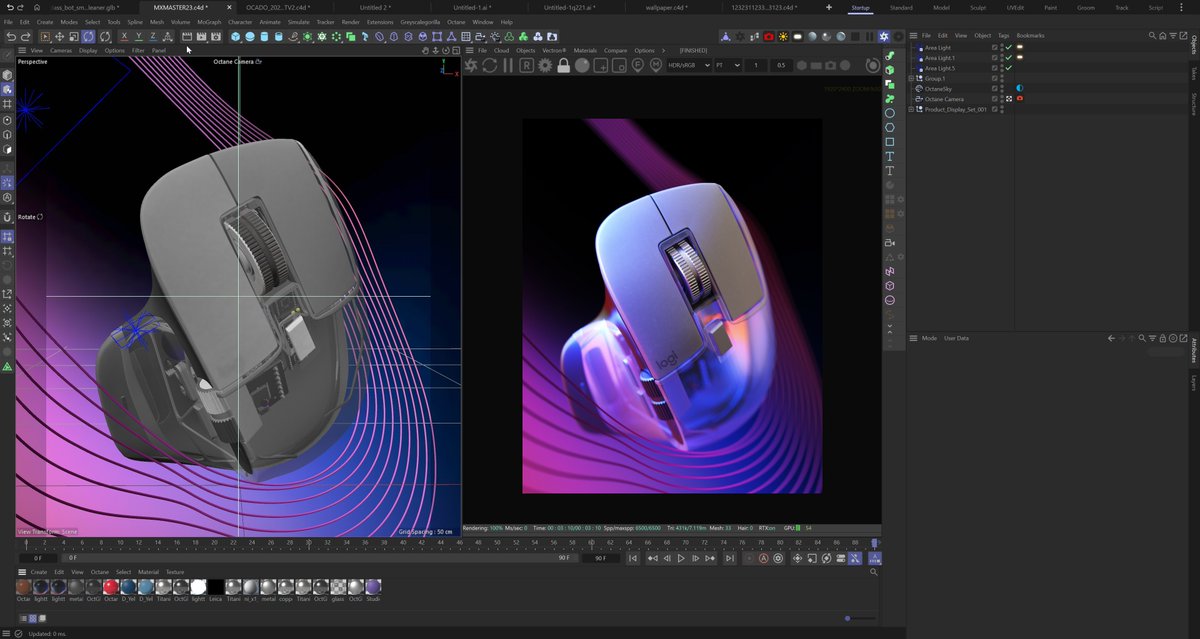This screenshot has height=639, width=1200.
Task: Open the Takes side tab
Action: pos(1194,74)
